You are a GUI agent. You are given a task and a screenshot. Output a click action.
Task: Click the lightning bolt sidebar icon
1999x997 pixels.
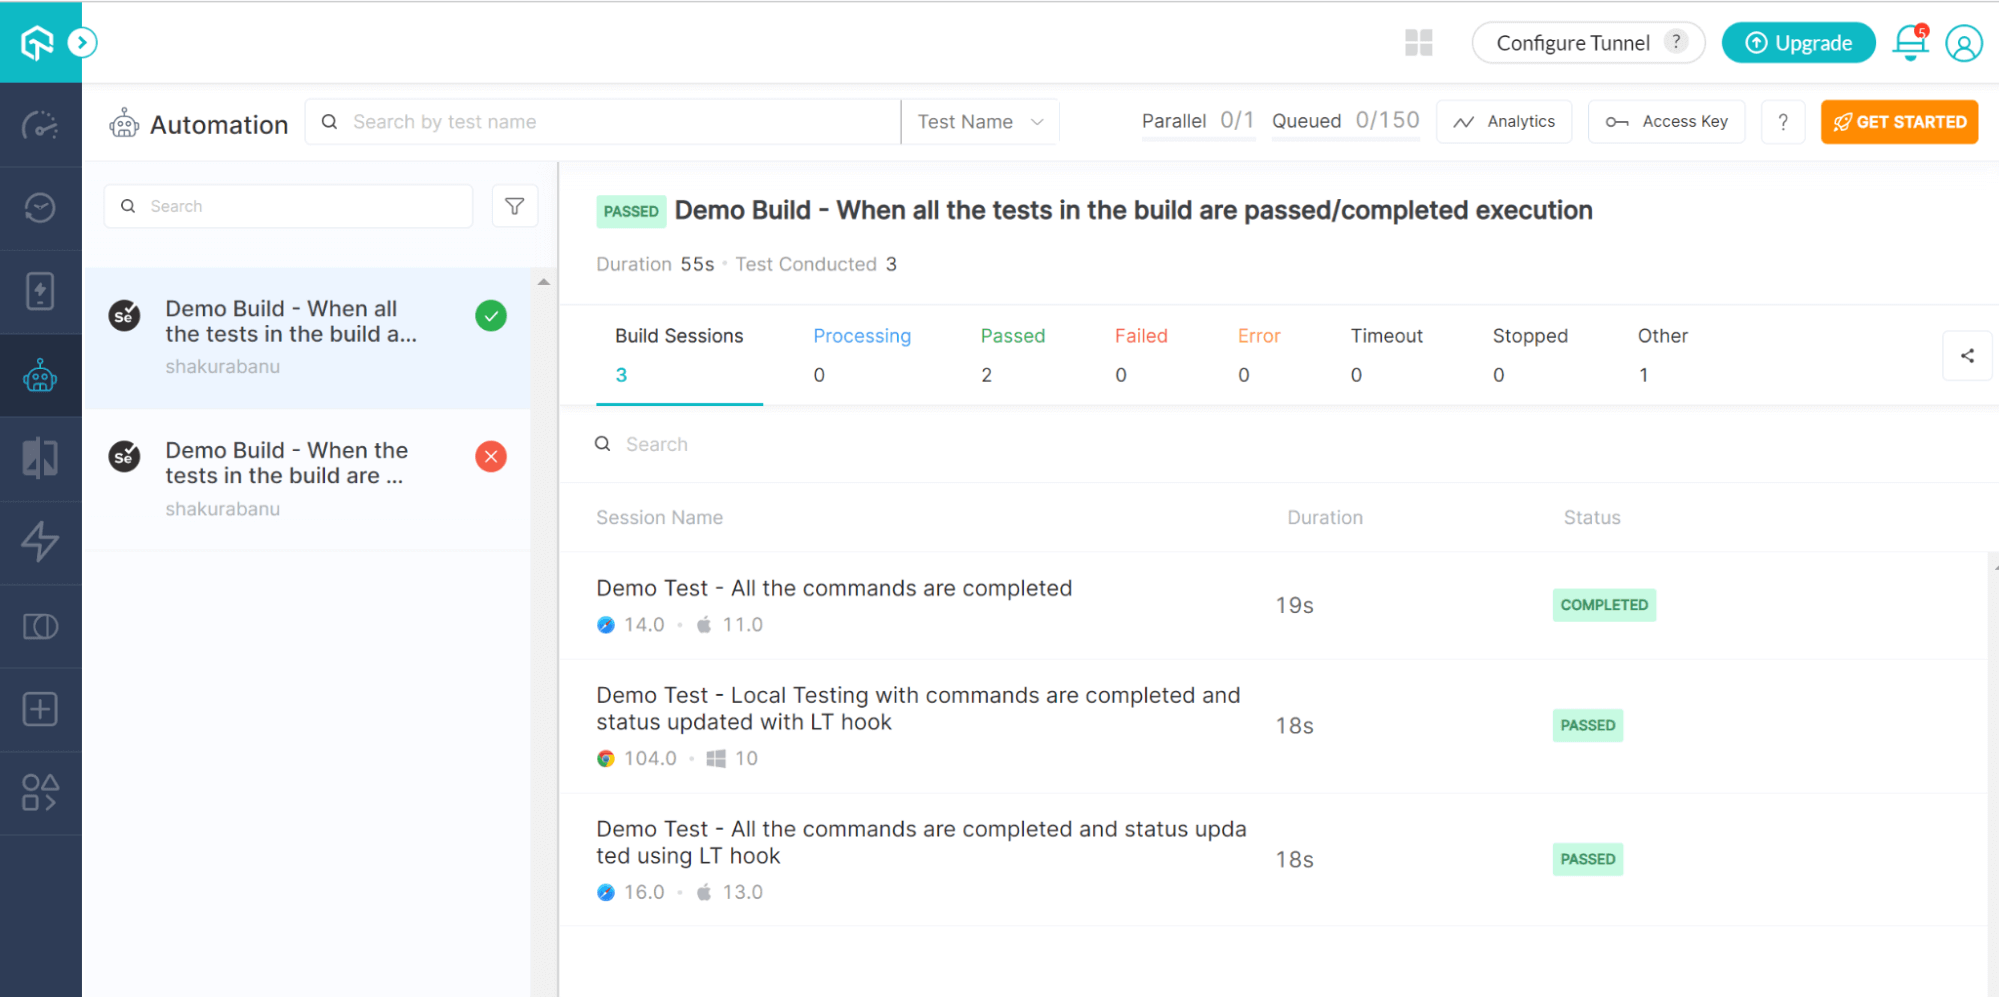[40, 541]
